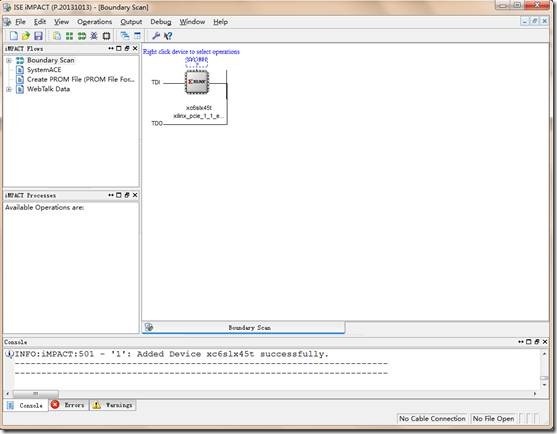This screenshot has width=557, height=434.
Task: Click the What's This help cursor icon
Action: click(x=168, y=36)
